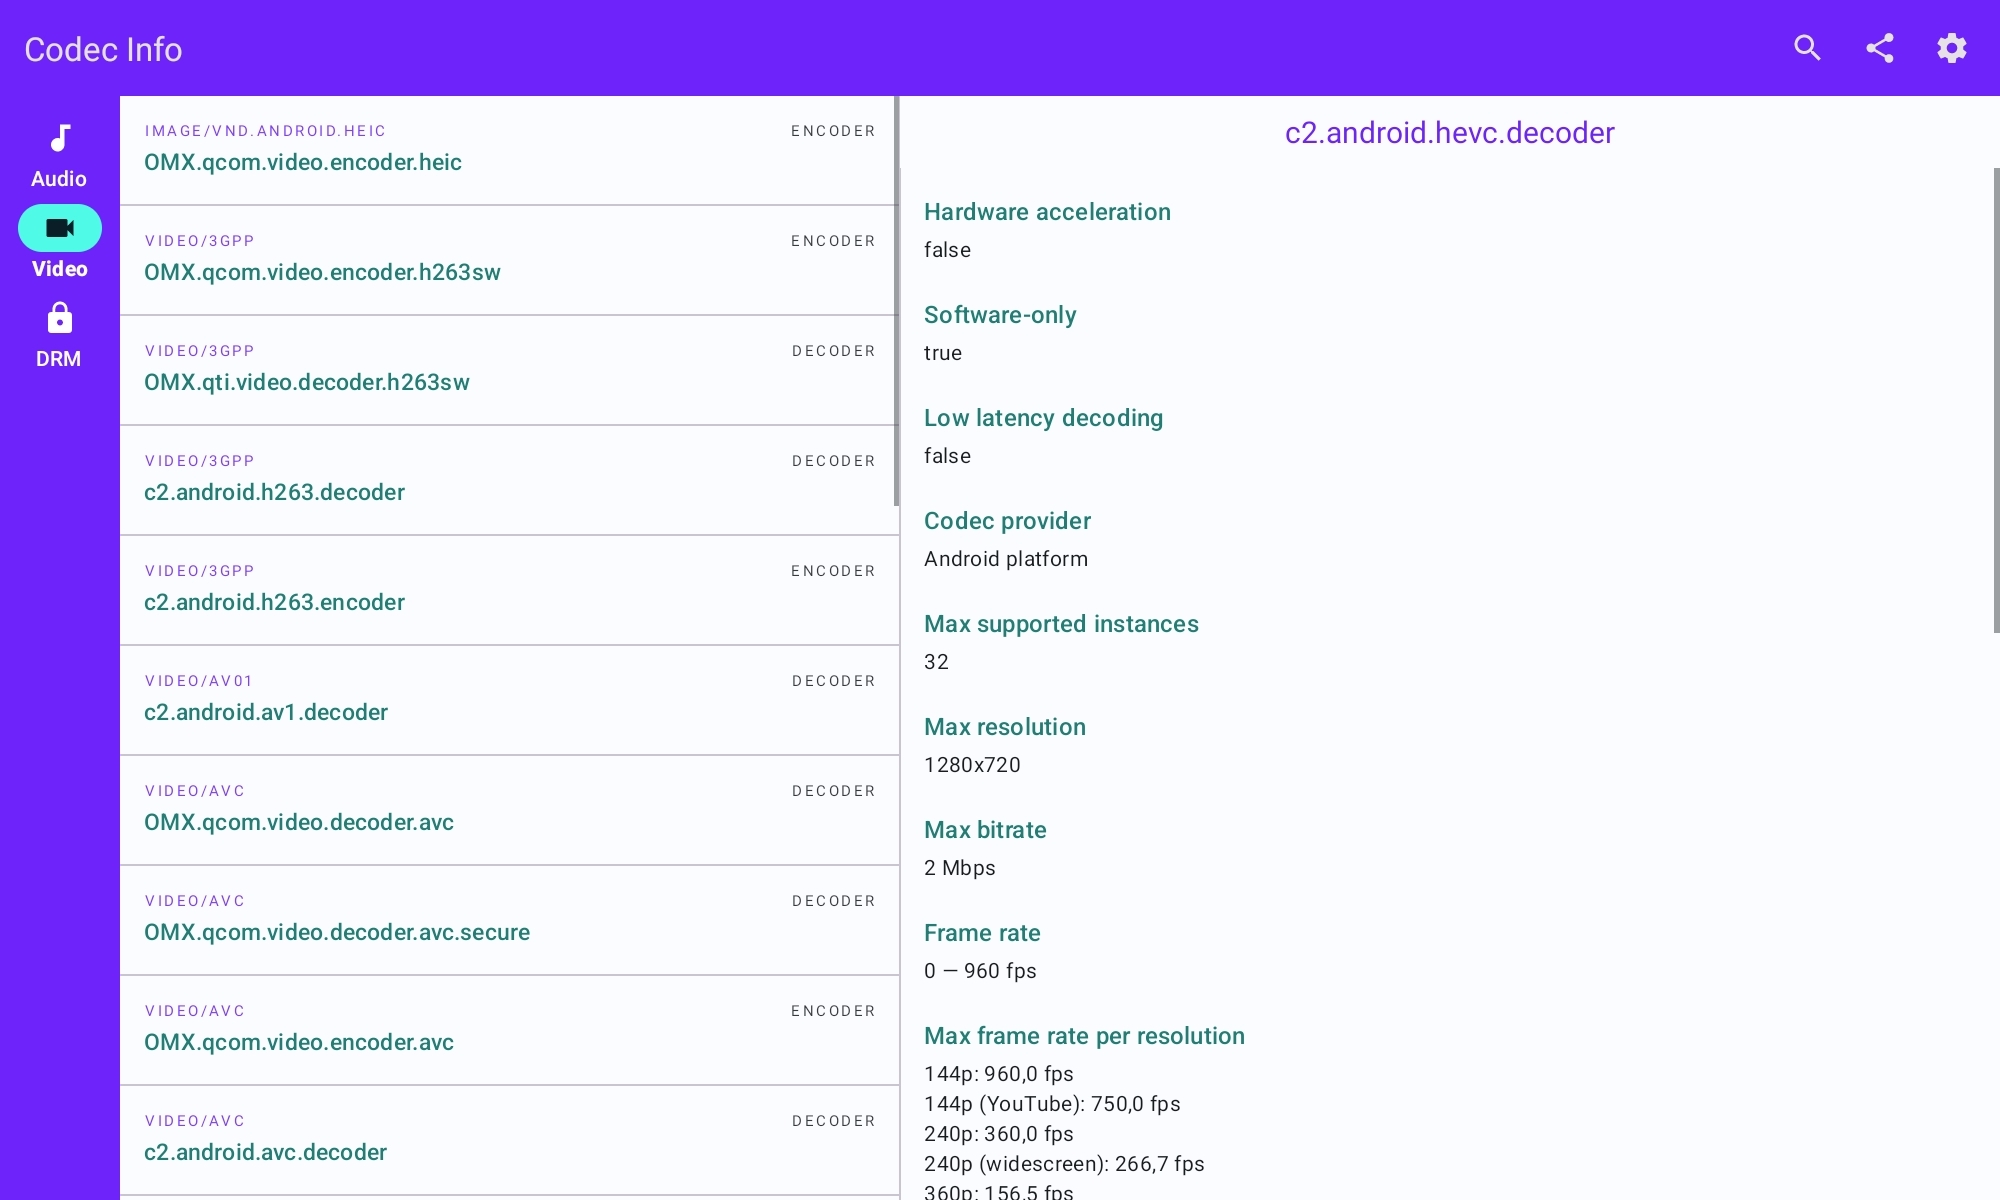The width and height of the screenshot is (2000, 1200).
Task: Open OMX.qti.video.decoder.h263sw details
Action: click(x=509, y=370)
